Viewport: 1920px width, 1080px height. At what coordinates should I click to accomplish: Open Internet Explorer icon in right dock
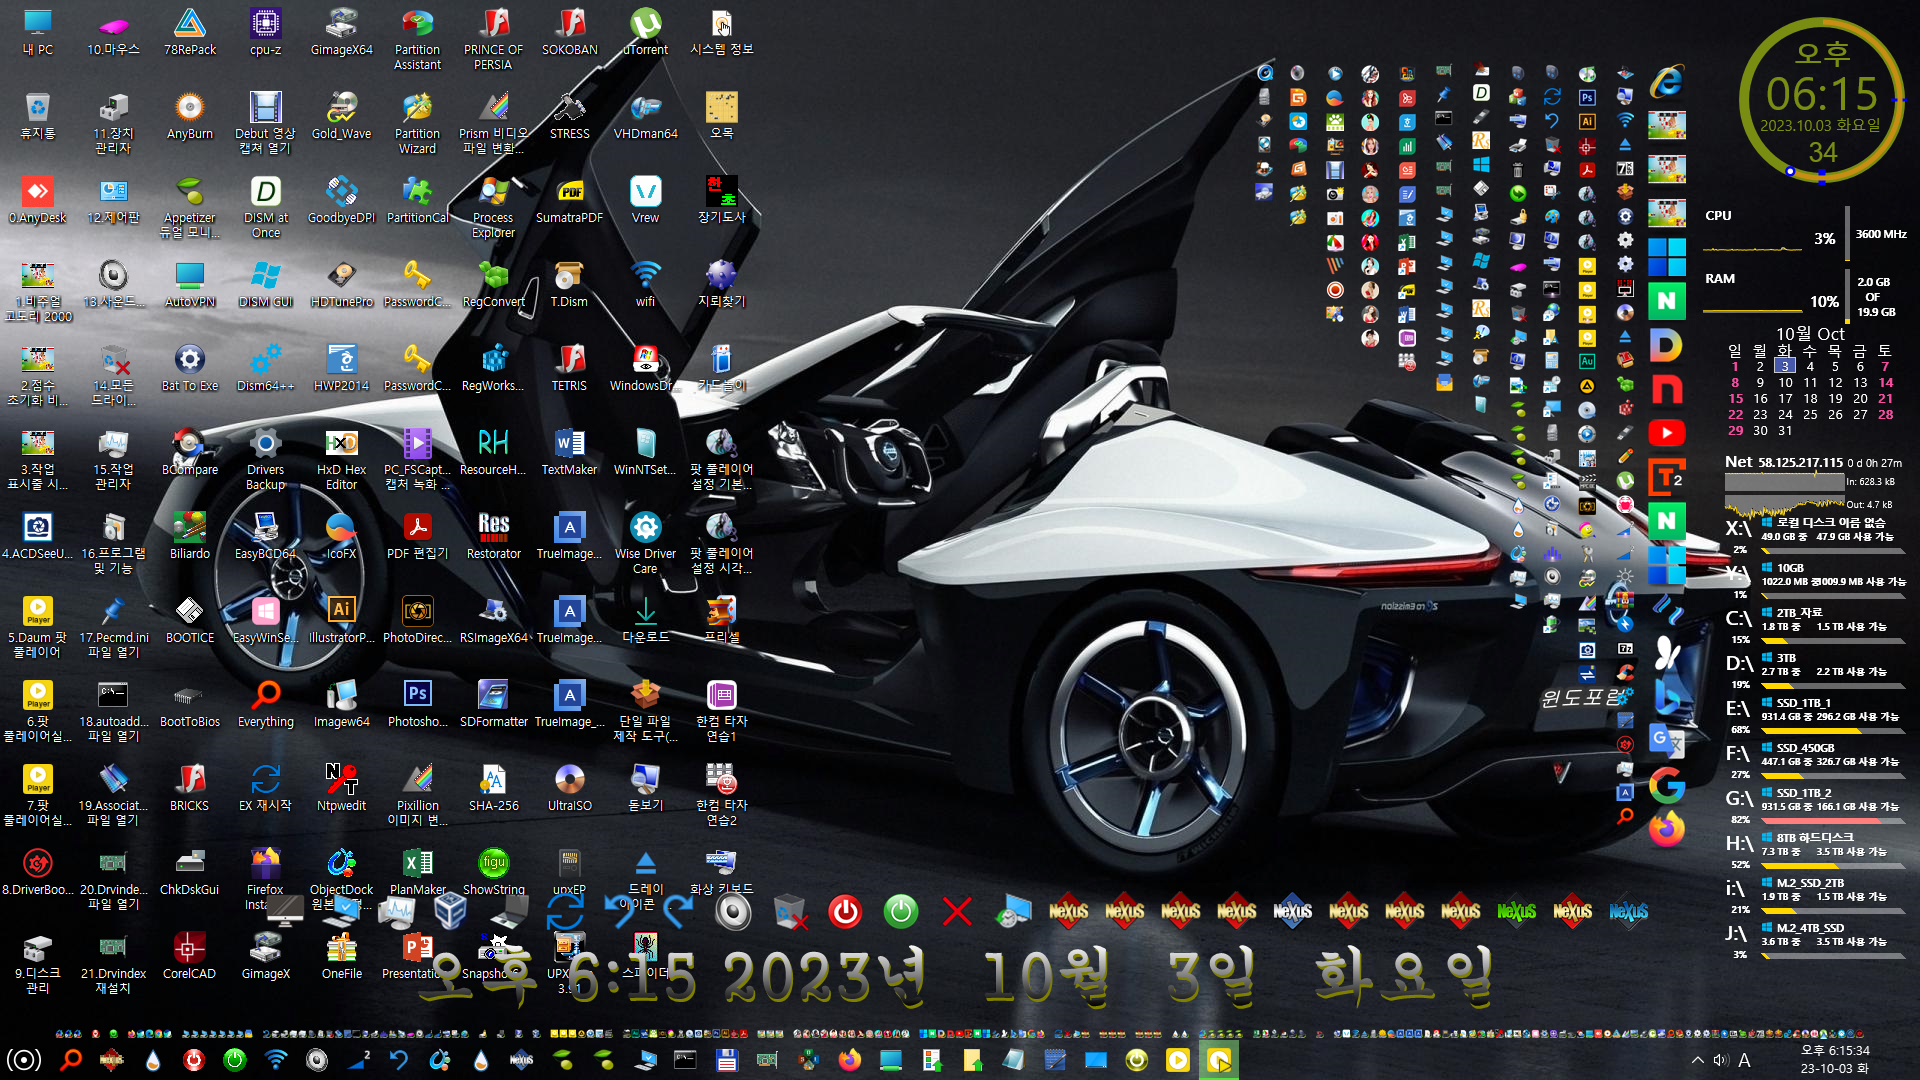pyautogui.click(x=1666, y=82)
